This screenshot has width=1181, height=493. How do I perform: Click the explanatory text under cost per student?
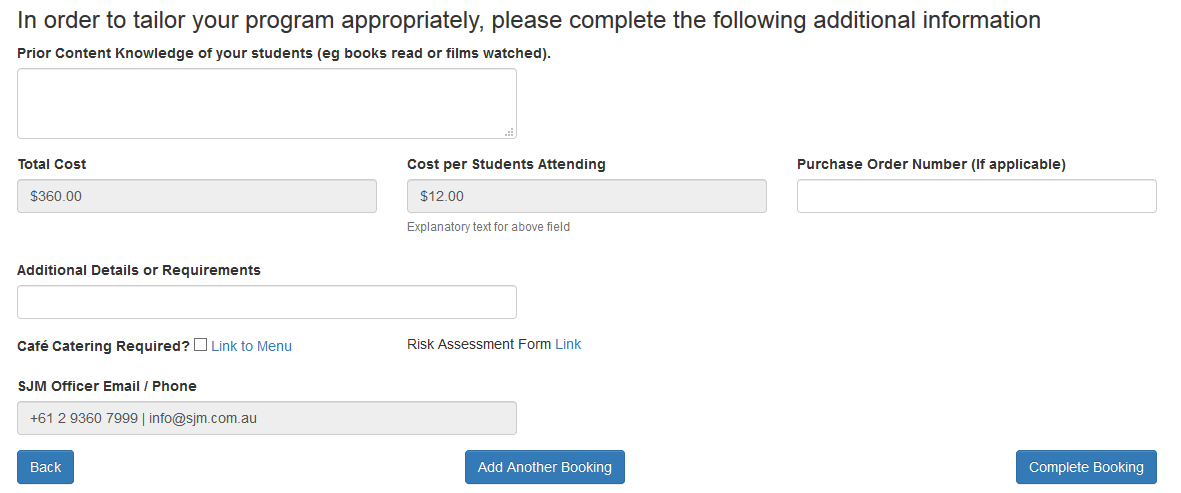(488, 227)
